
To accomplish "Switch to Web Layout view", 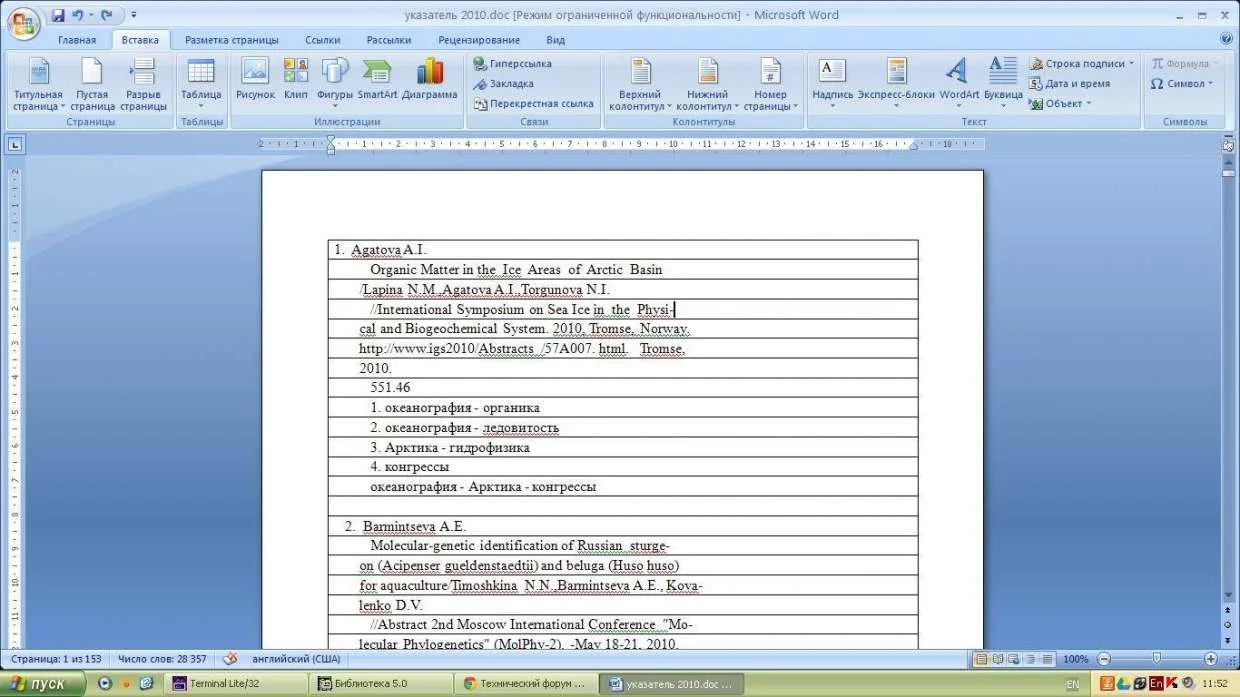I will [x=1014, y=659].
